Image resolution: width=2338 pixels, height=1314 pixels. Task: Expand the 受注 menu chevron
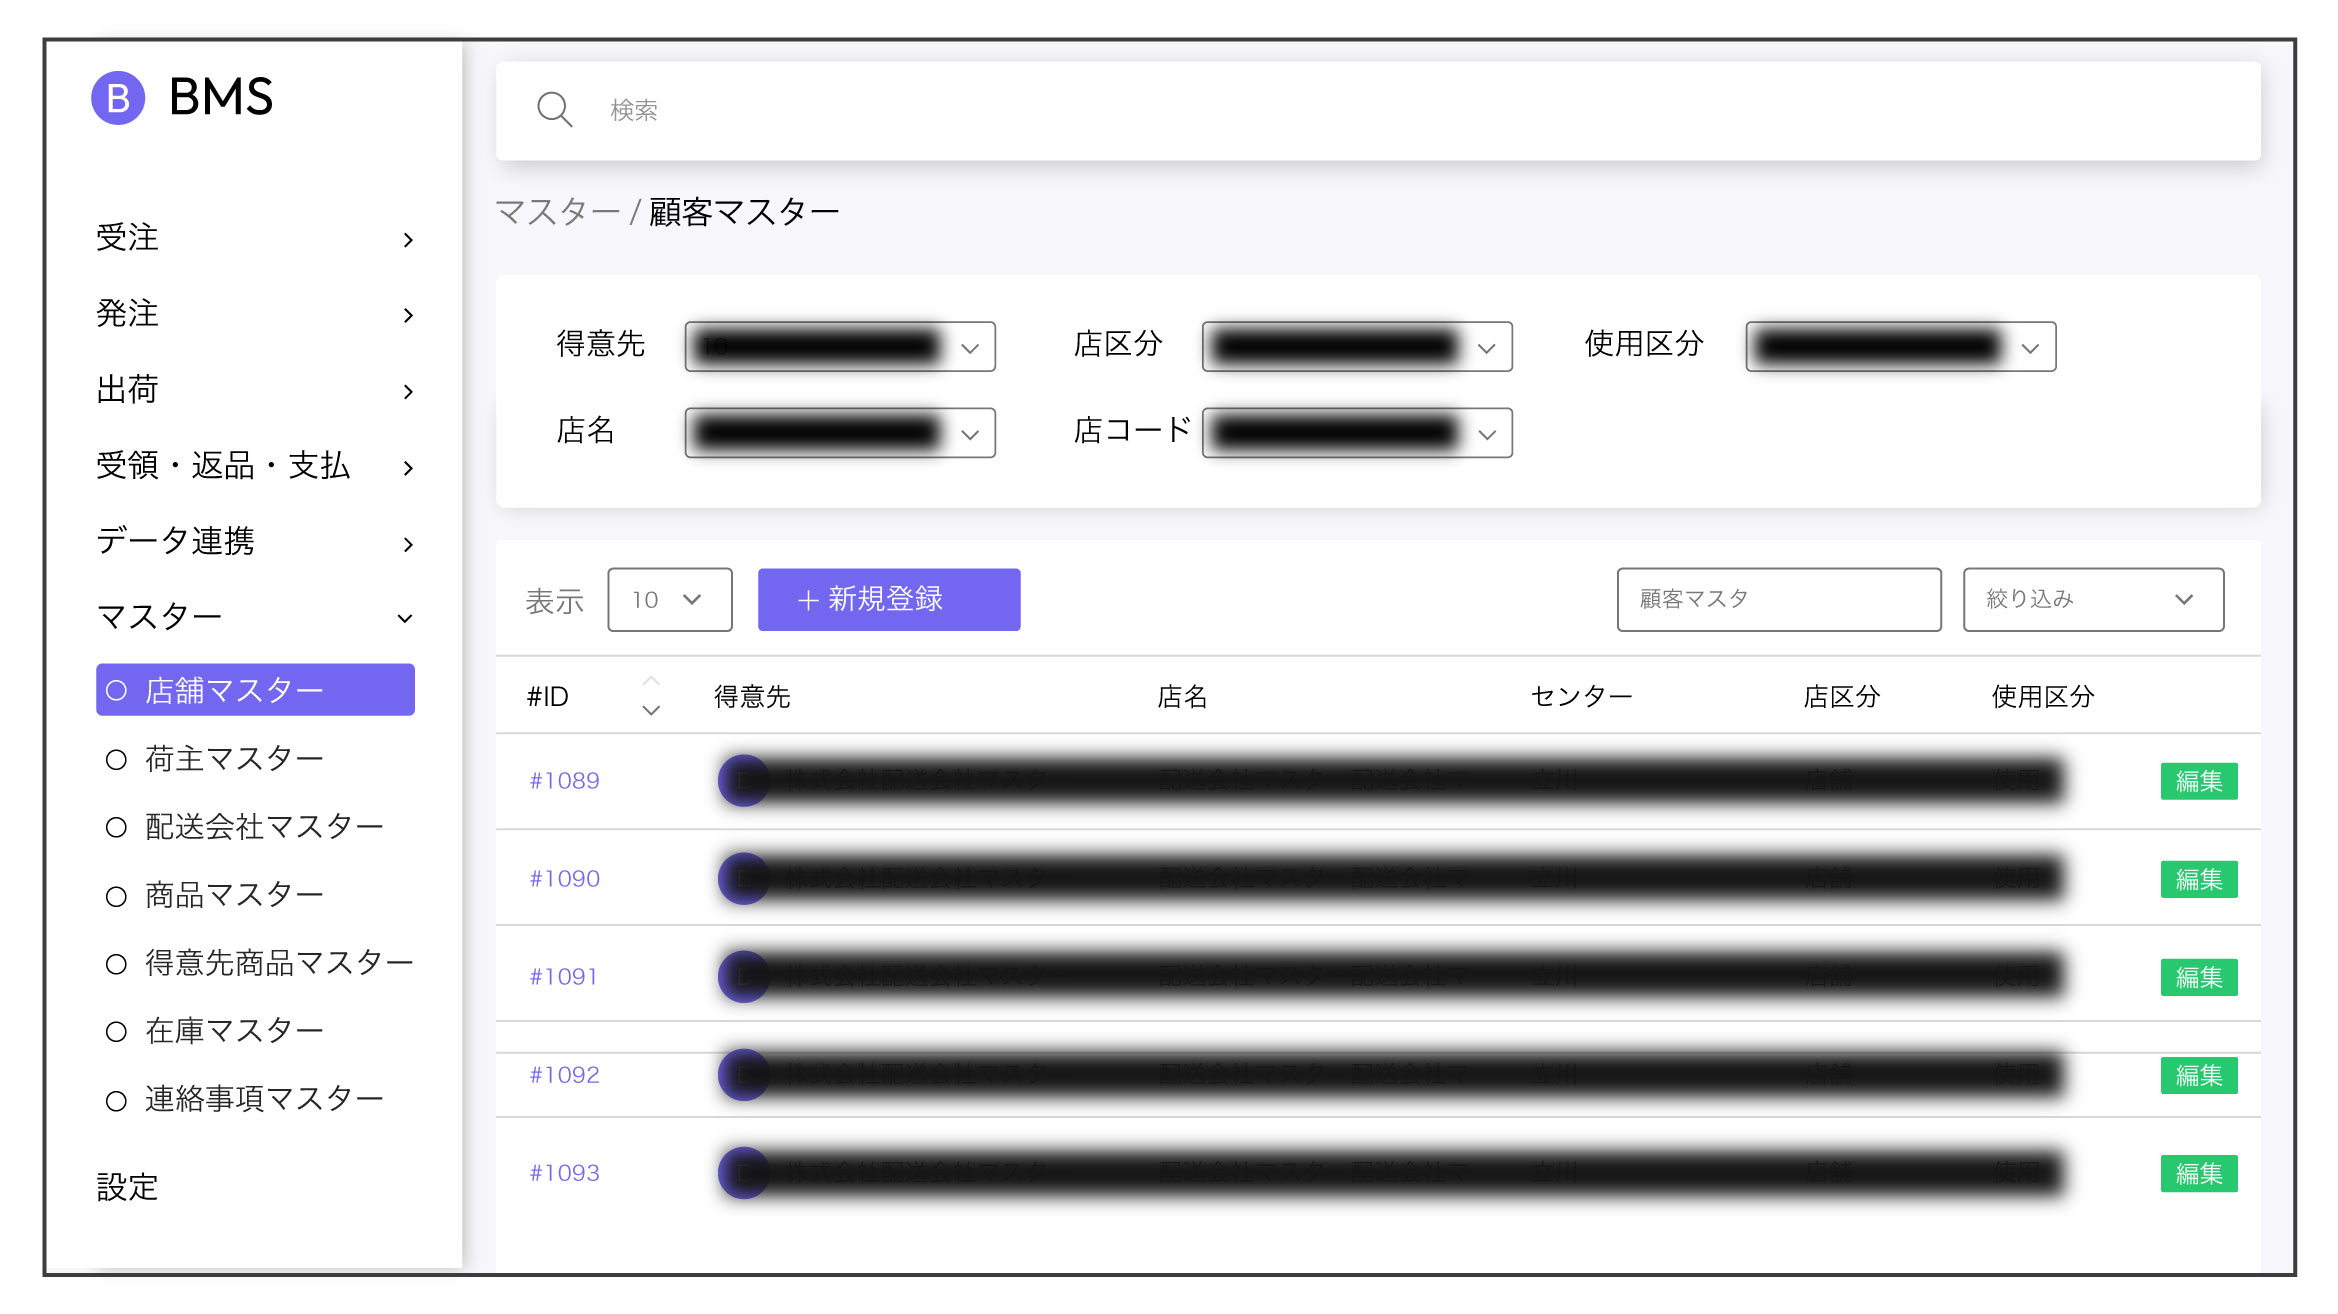tap(408, 240)
